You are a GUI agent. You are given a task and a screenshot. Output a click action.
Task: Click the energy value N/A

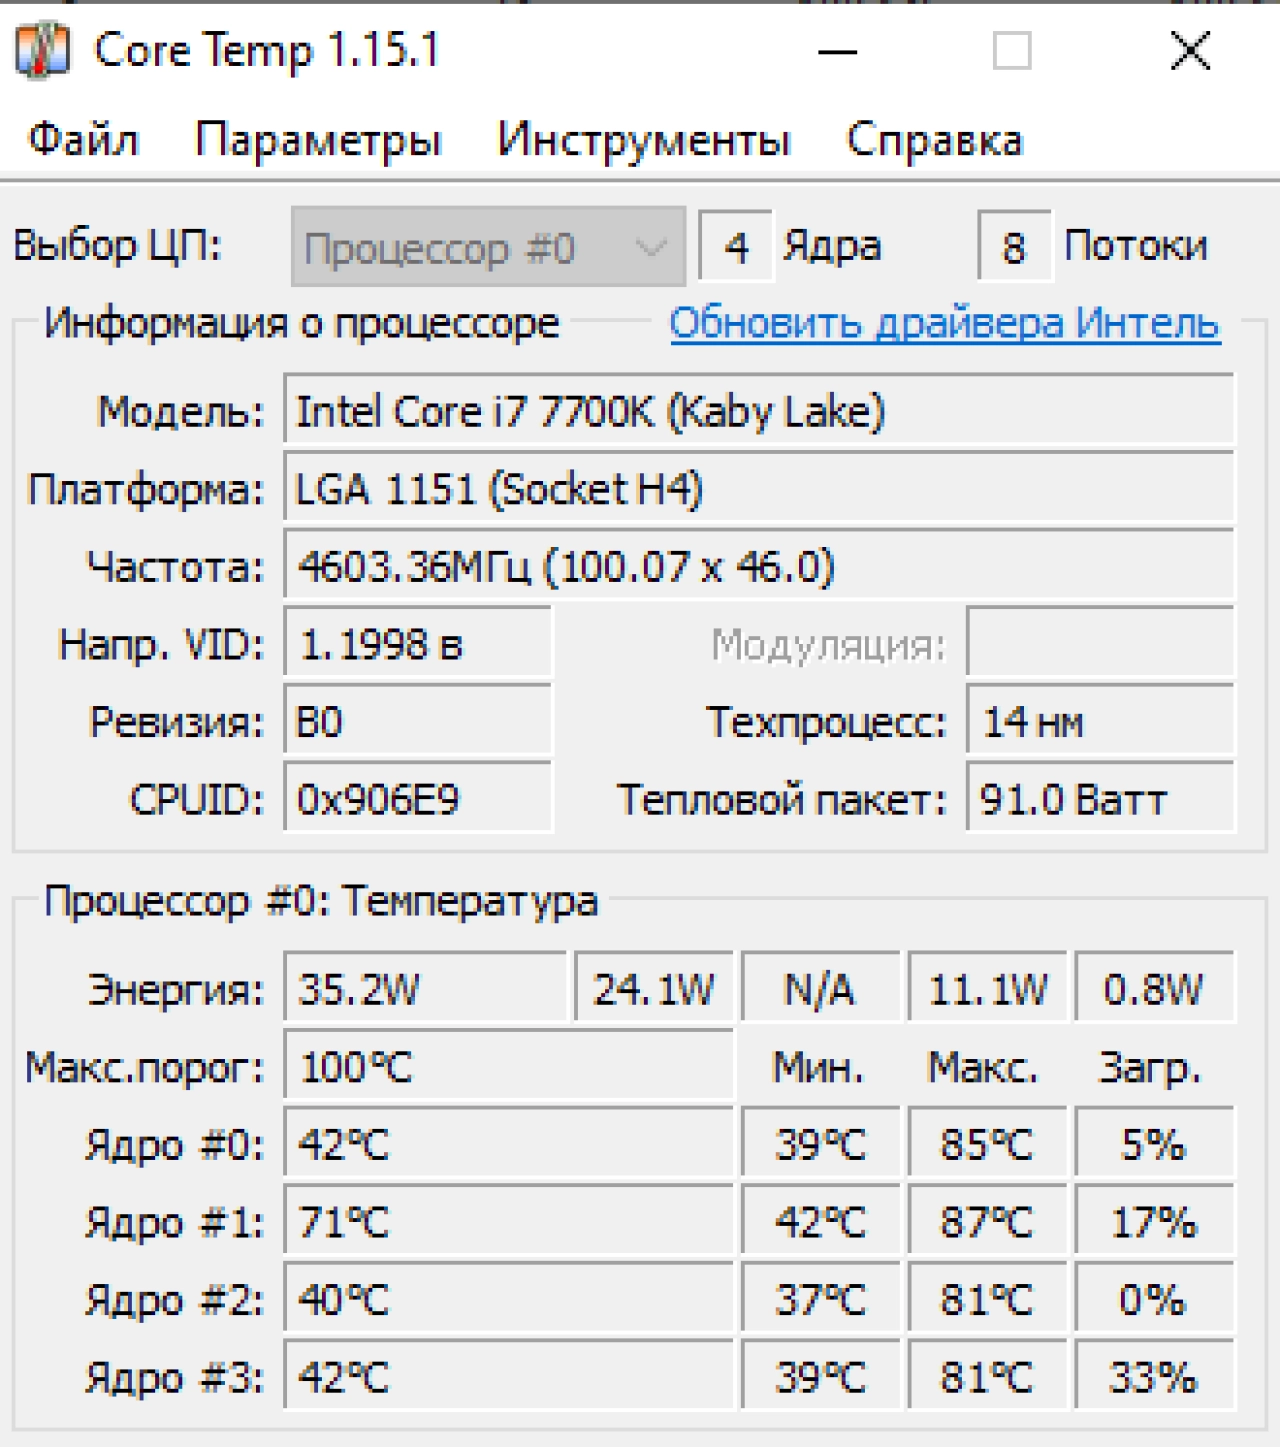tap(820, 988)
